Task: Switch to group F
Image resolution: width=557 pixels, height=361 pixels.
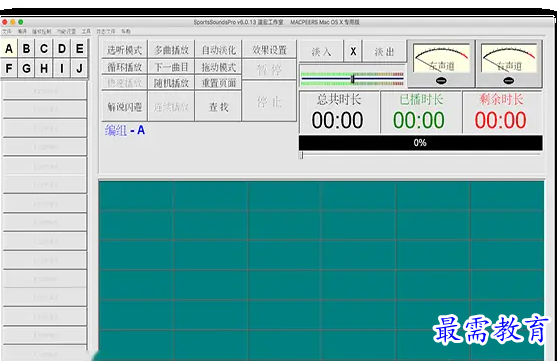Action: (x=9, y=68)
